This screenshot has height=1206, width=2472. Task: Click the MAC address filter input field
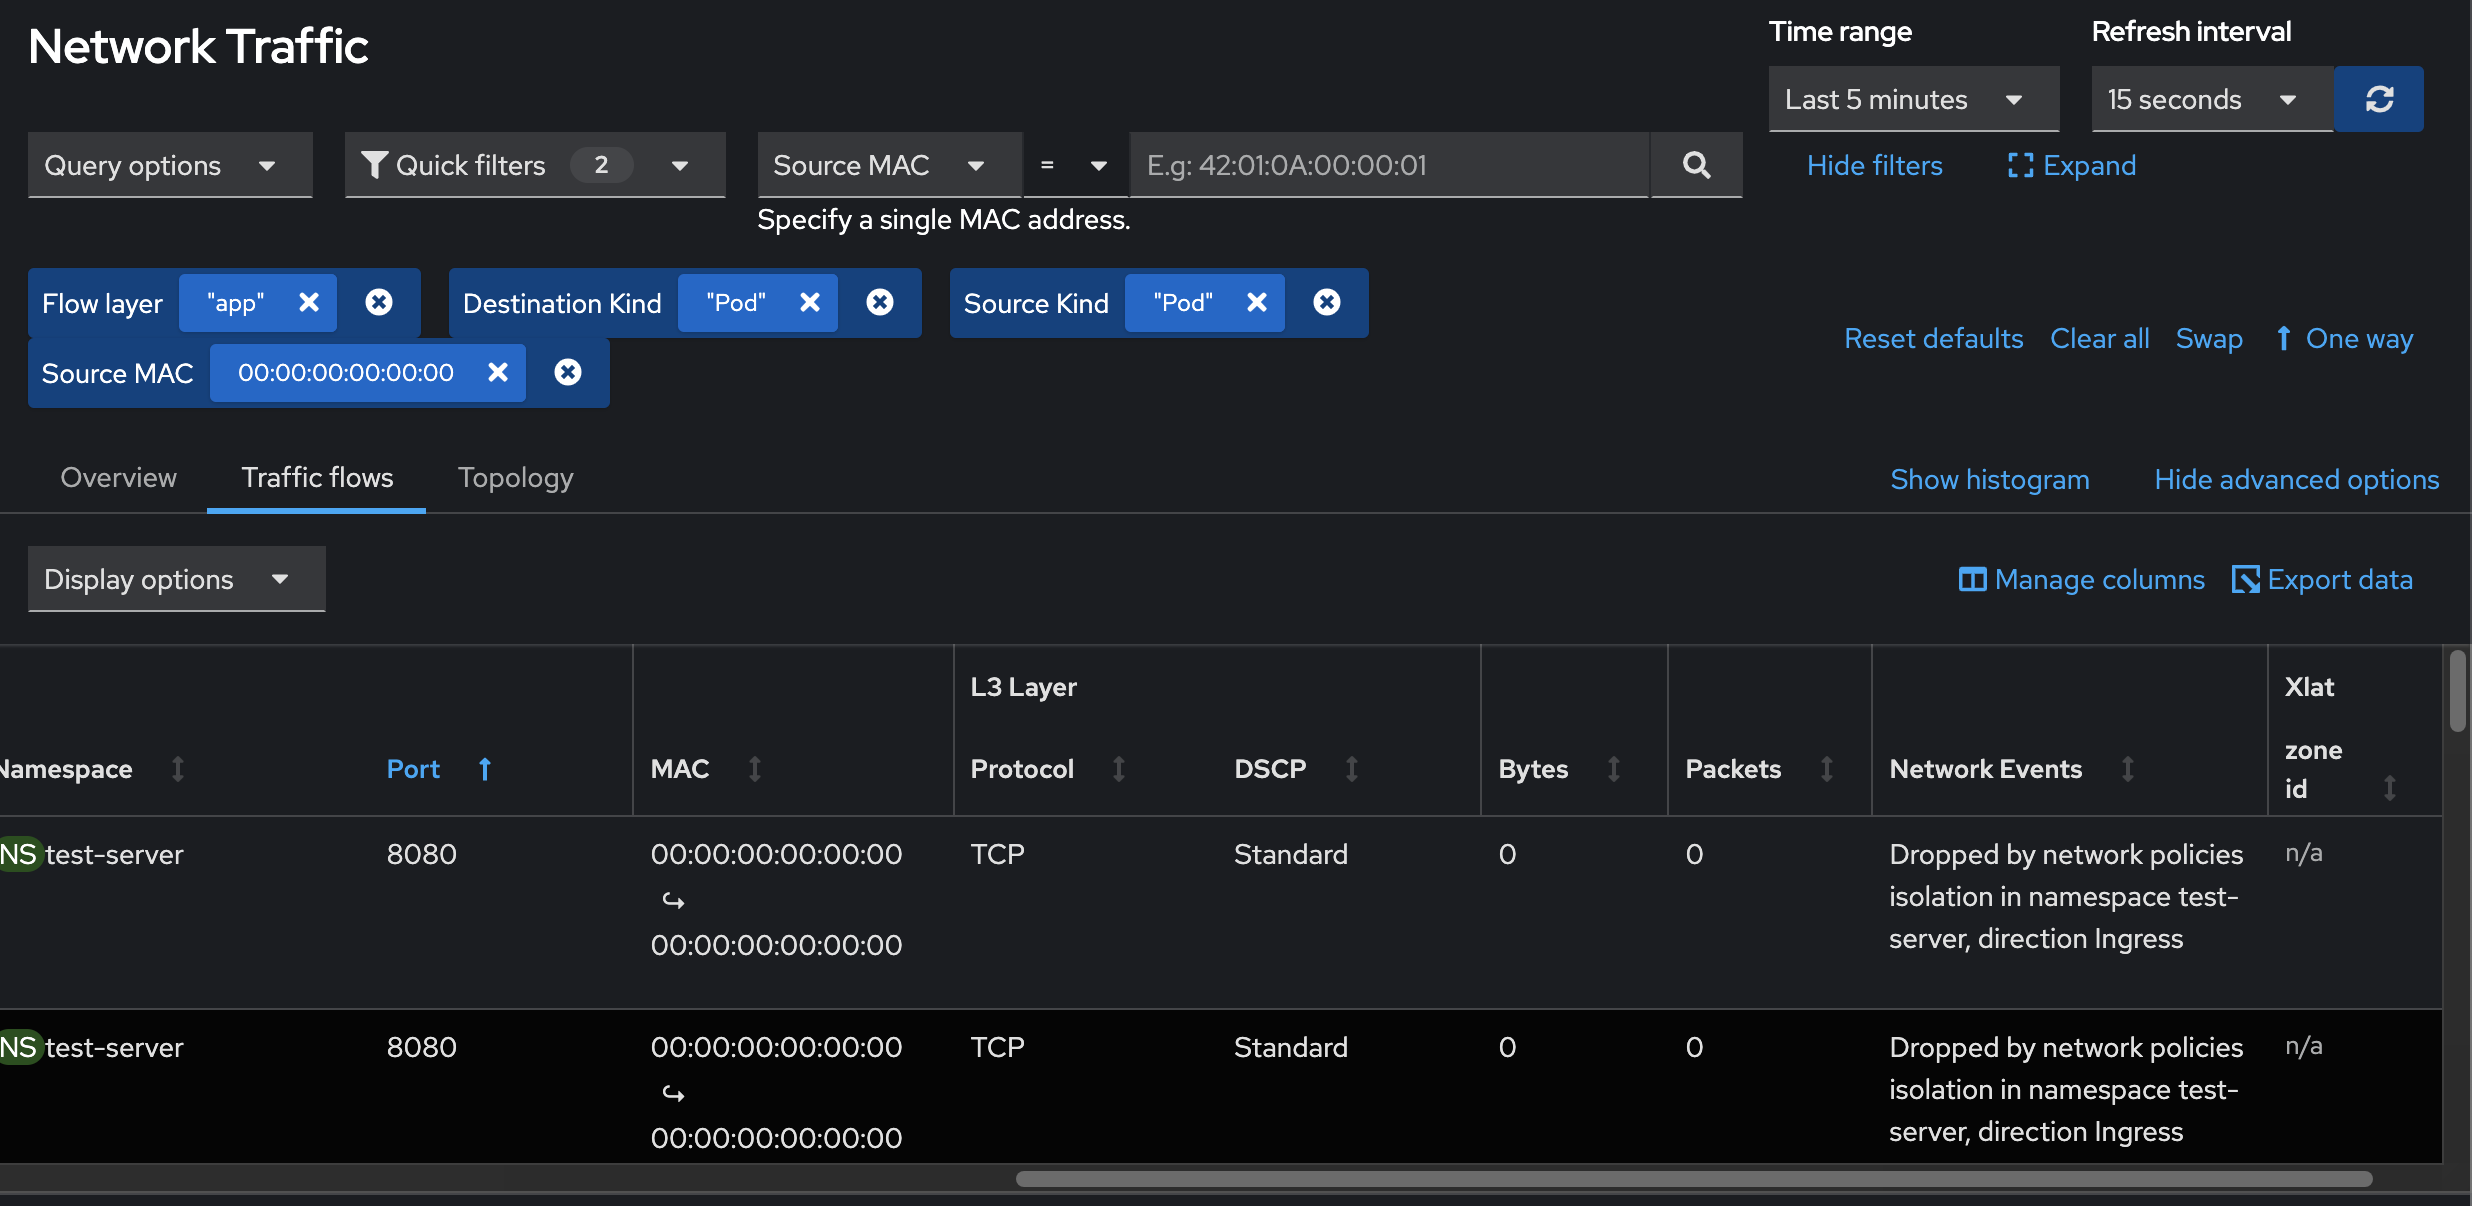coord(1388,165)
